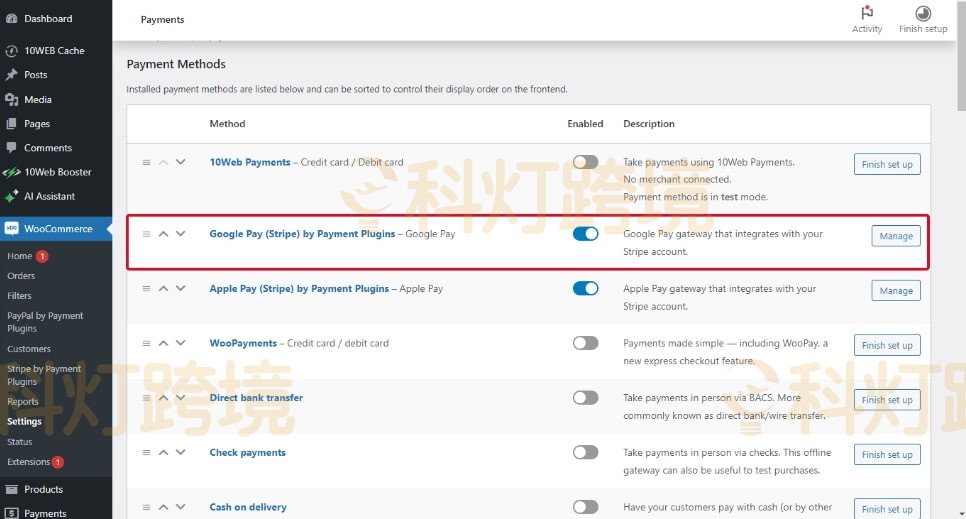Open Stripe by Payment Plugins menu
The width and height of the screenshot is (966, 519).
pos(44,375)
